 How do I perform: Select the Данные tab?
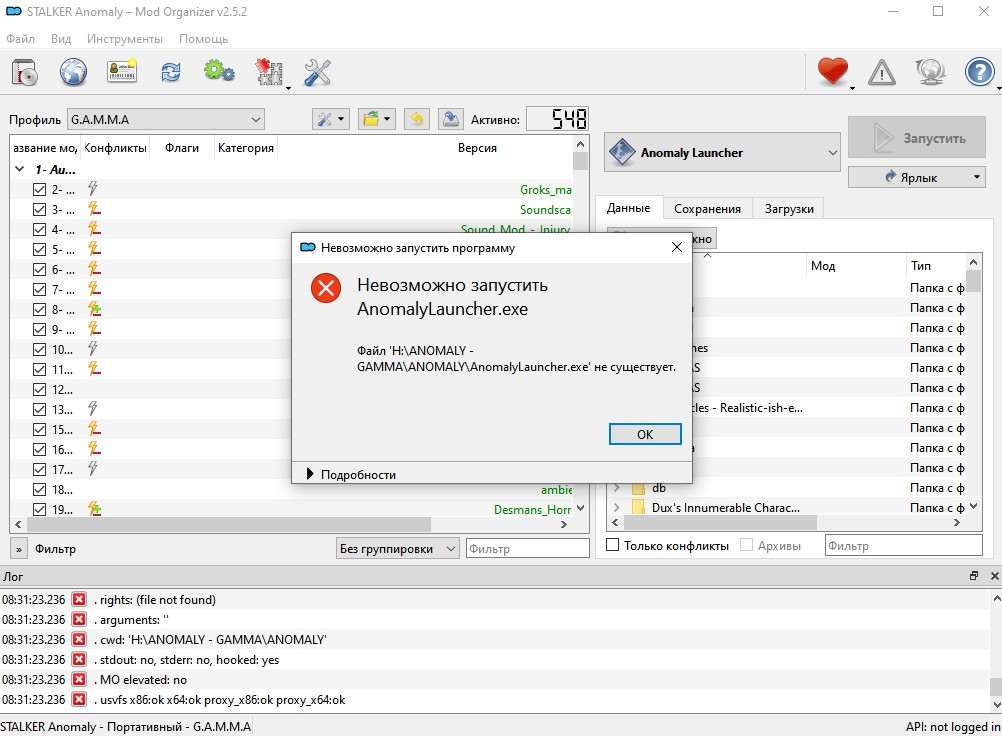point(629,208)
